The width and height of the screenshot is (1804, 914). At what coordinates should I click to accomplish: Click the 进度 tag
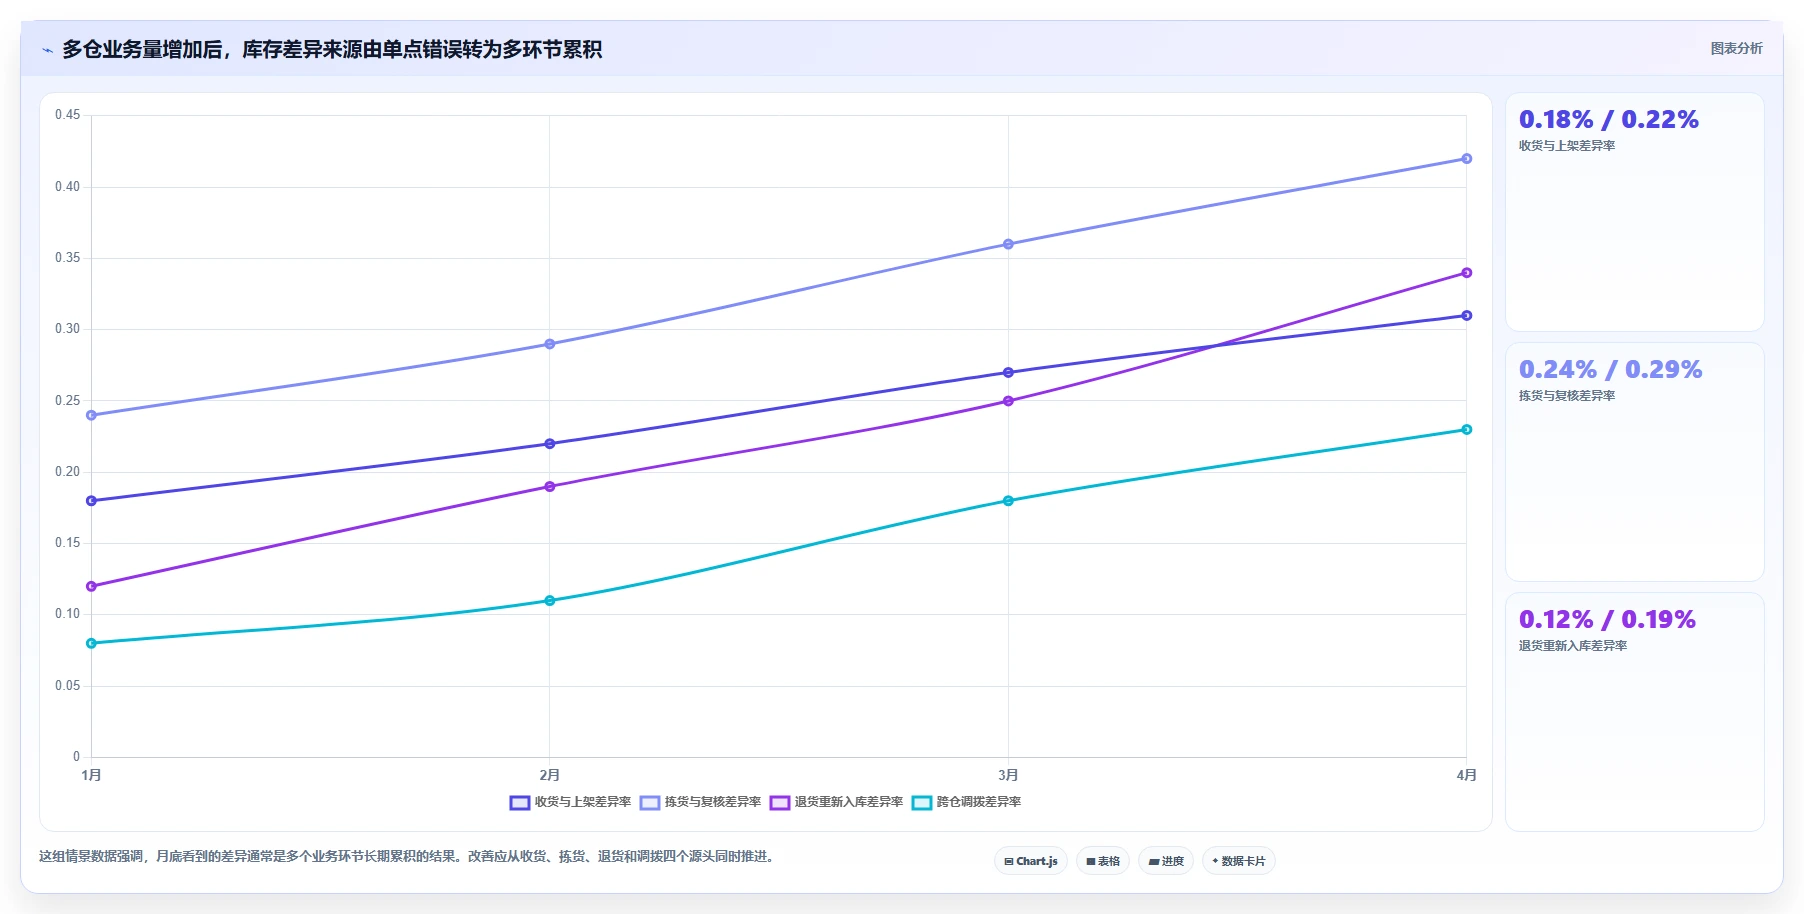pyautogui.click(x=1166, y=861)
